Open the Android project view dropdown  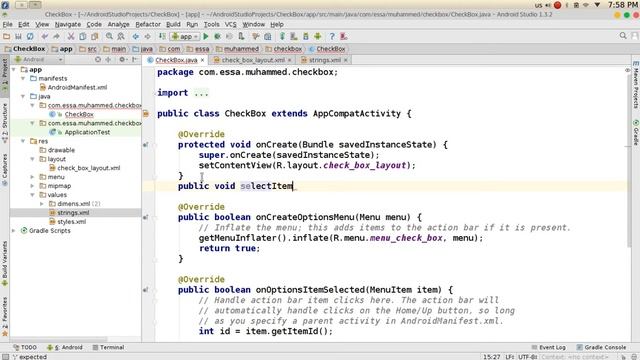pos(39,60)
